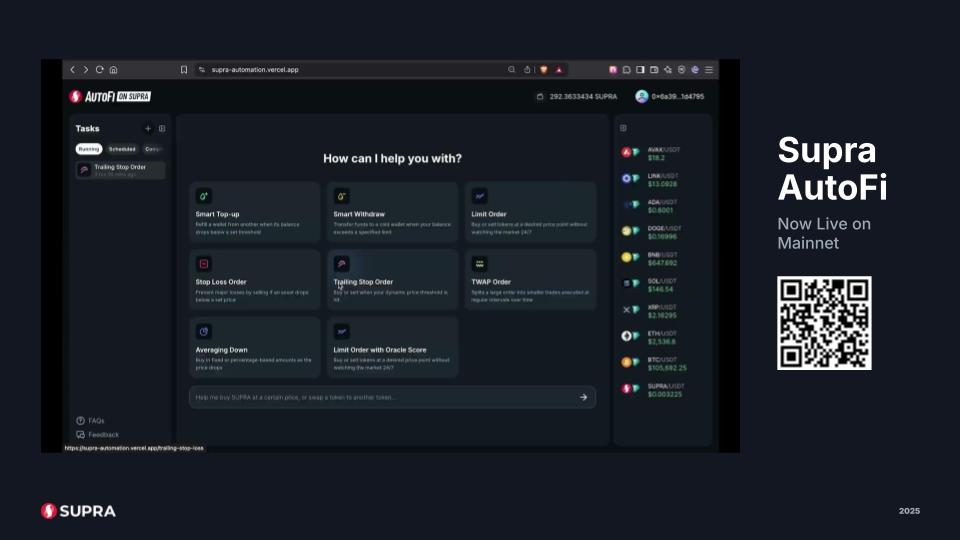Choose the Limit Order card
The height and width of the screenshot is (540, 960).
click(x=530, y=212)
